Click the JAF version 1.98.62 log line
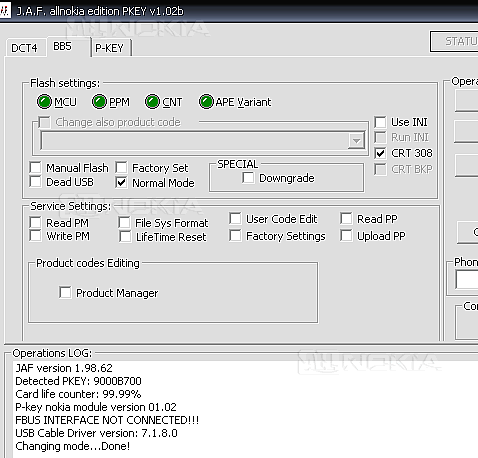478x458 pixels. click(x=64, y=368)
